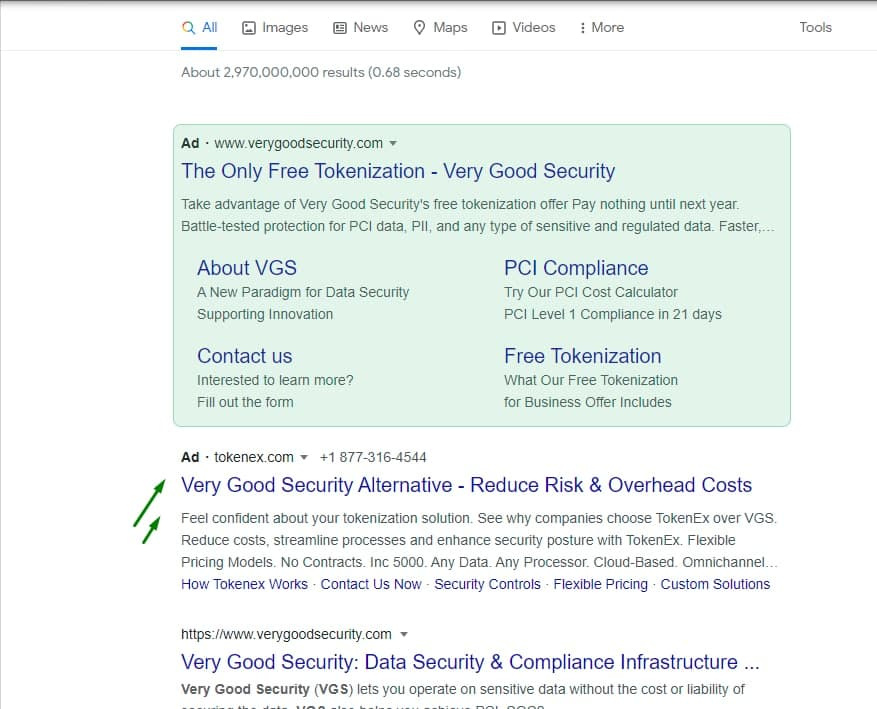The image size is (877, 709).
Task: Switch to the News tab
Action: [370, 27]
